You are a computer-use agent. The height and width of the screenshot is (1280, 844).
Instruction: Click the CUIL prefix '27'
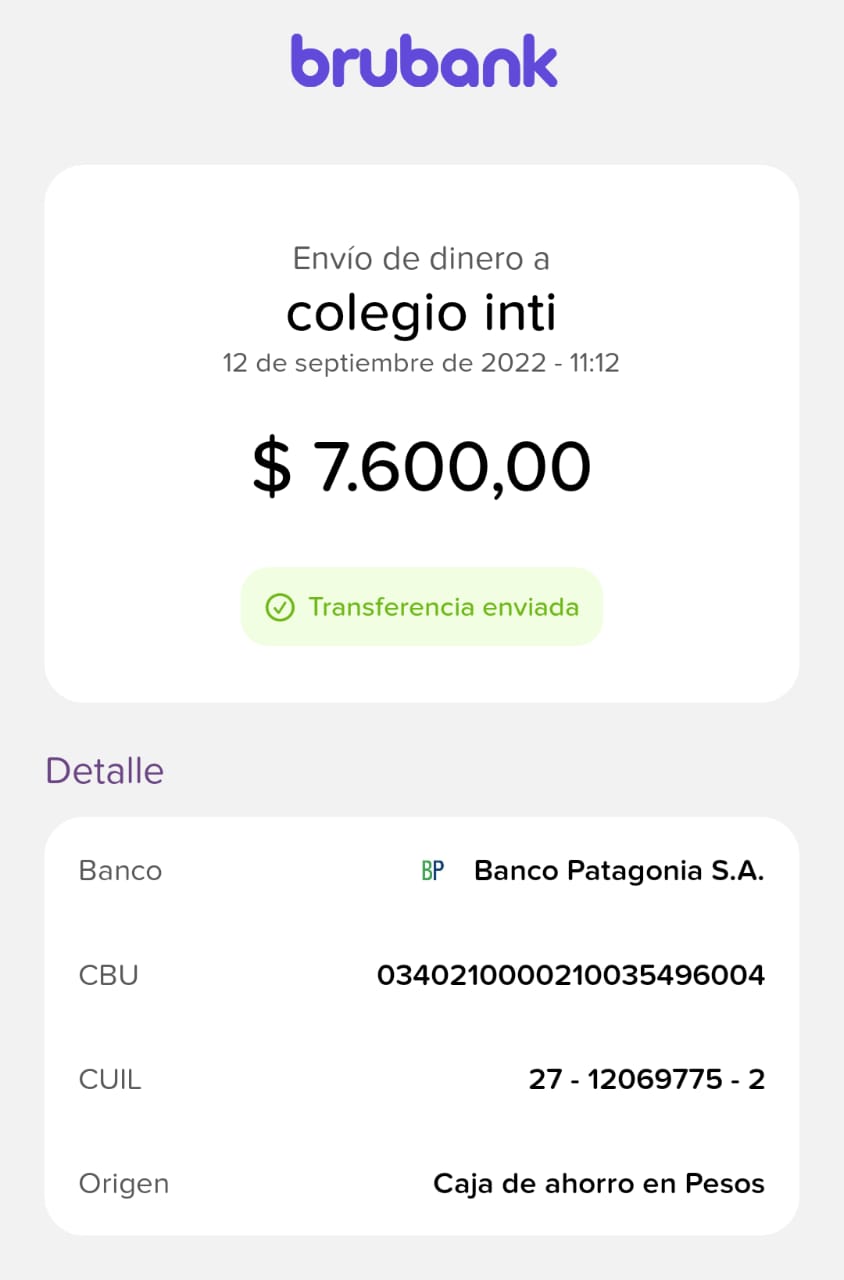point(546,1080)
